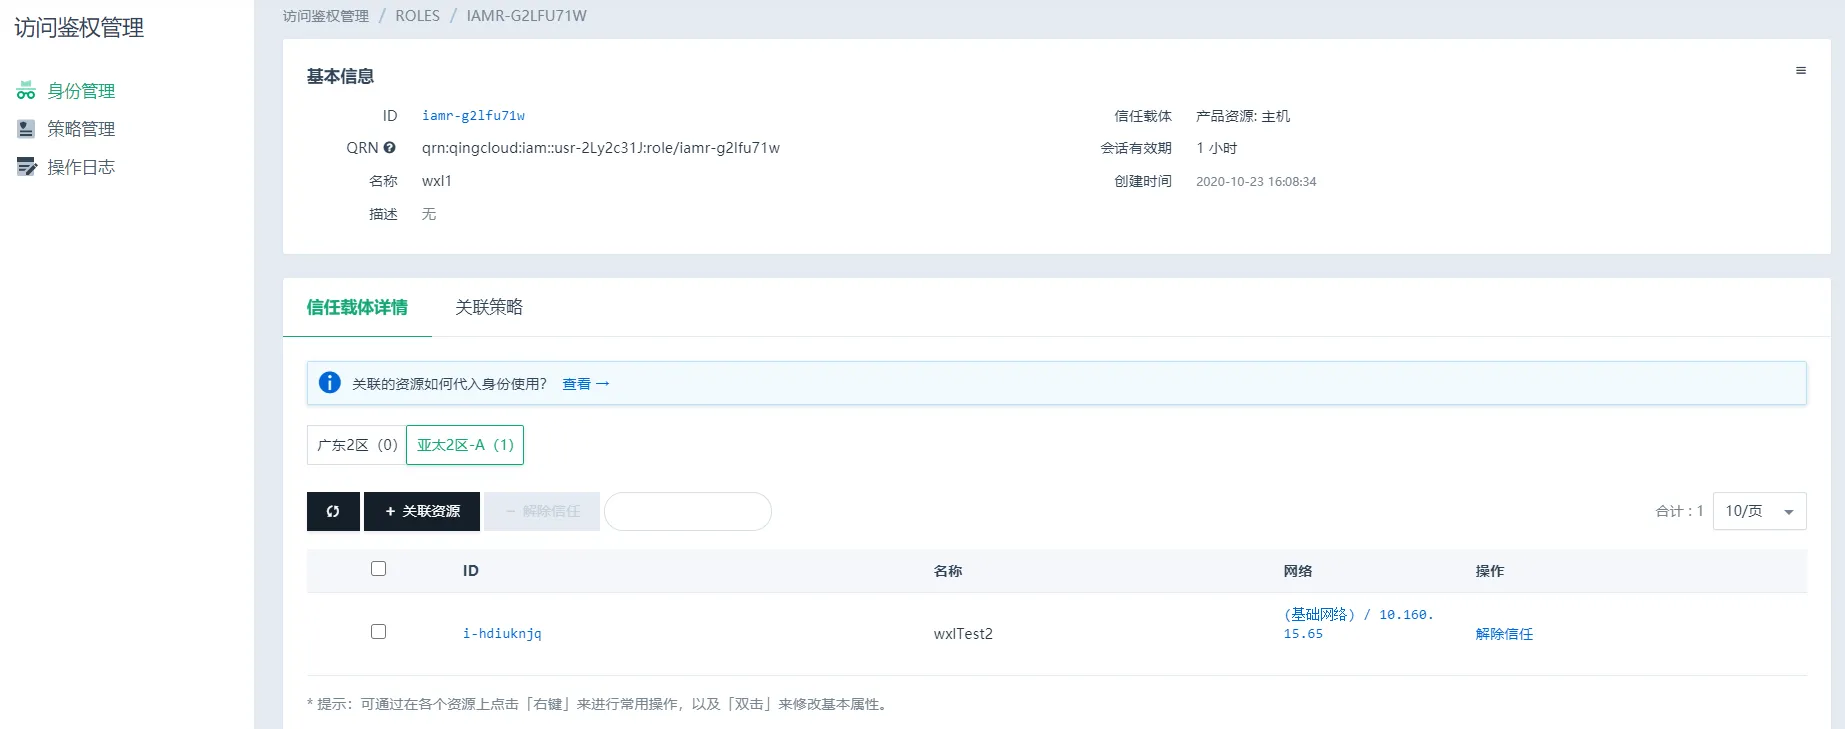Click + 关联资源 button
This screenshot has width=1845, height=729.
click(422, 511)
